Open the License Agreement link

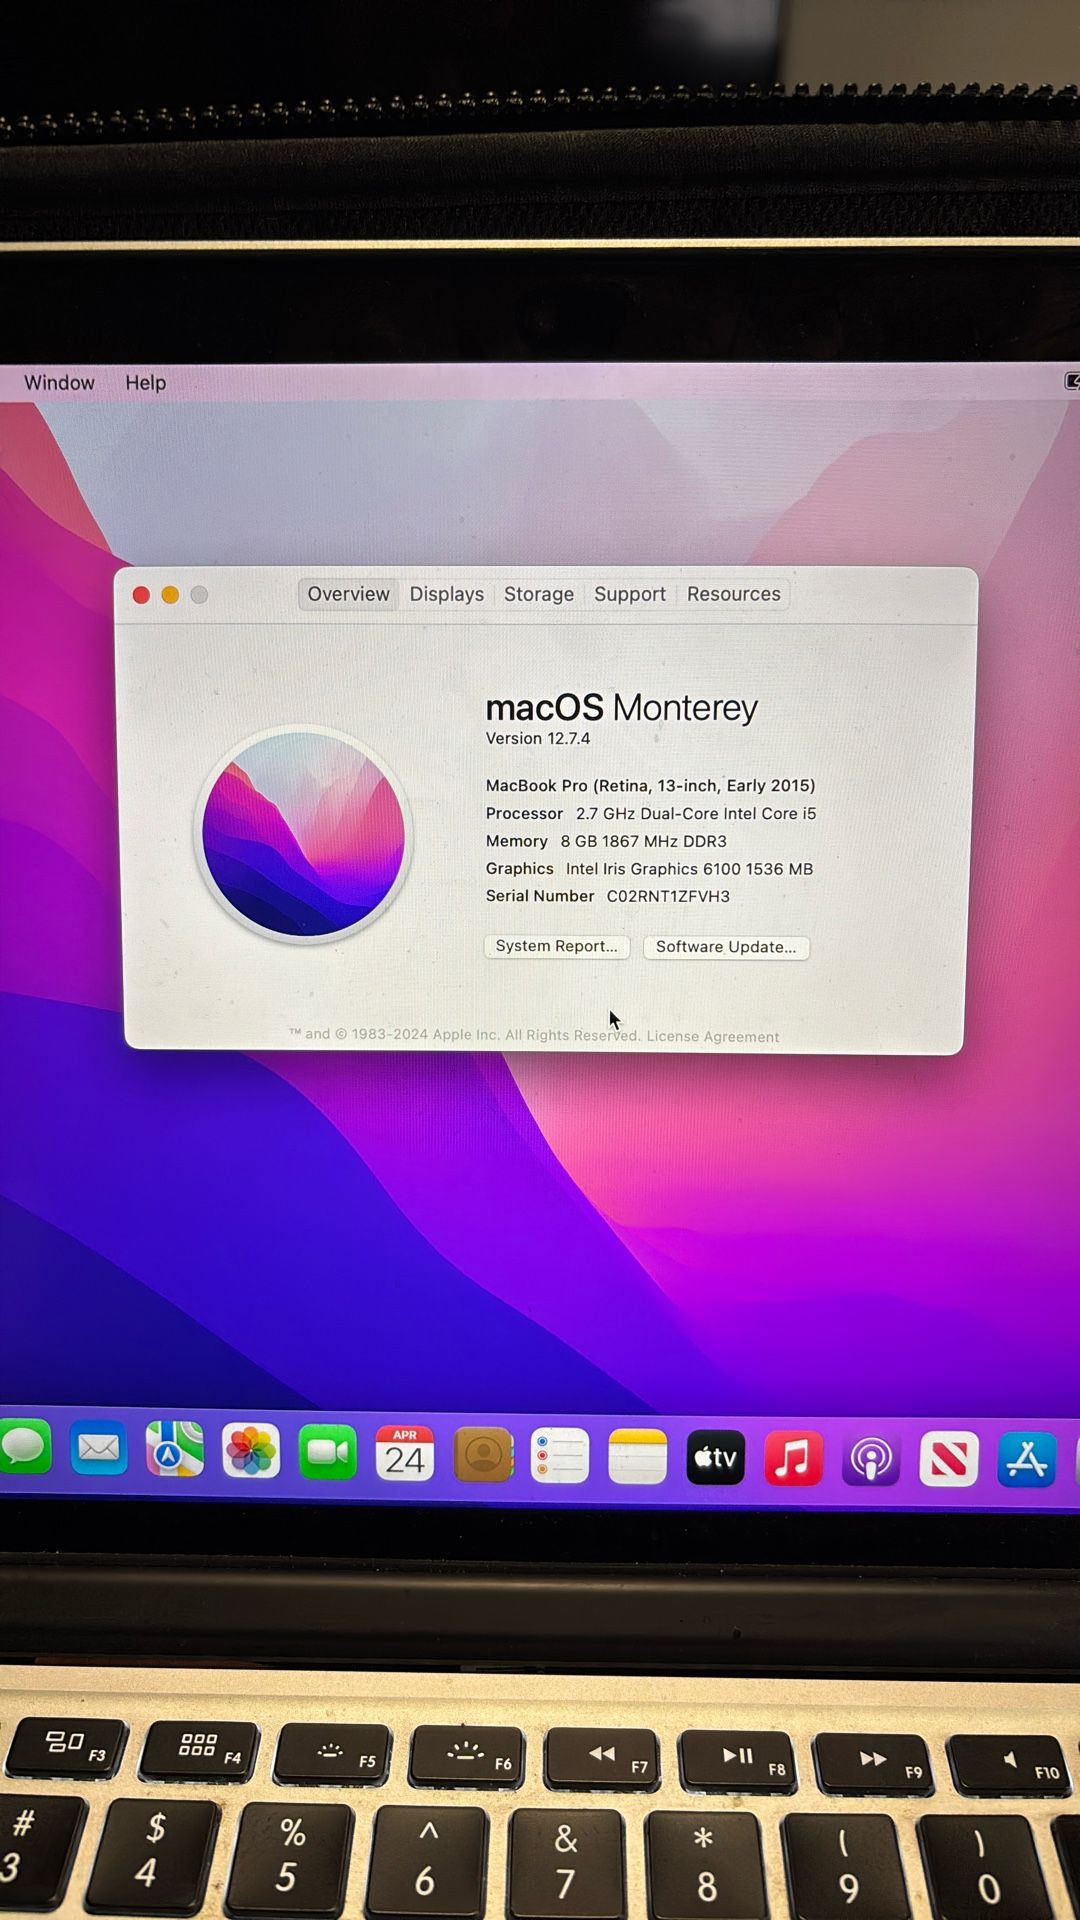713,1037
